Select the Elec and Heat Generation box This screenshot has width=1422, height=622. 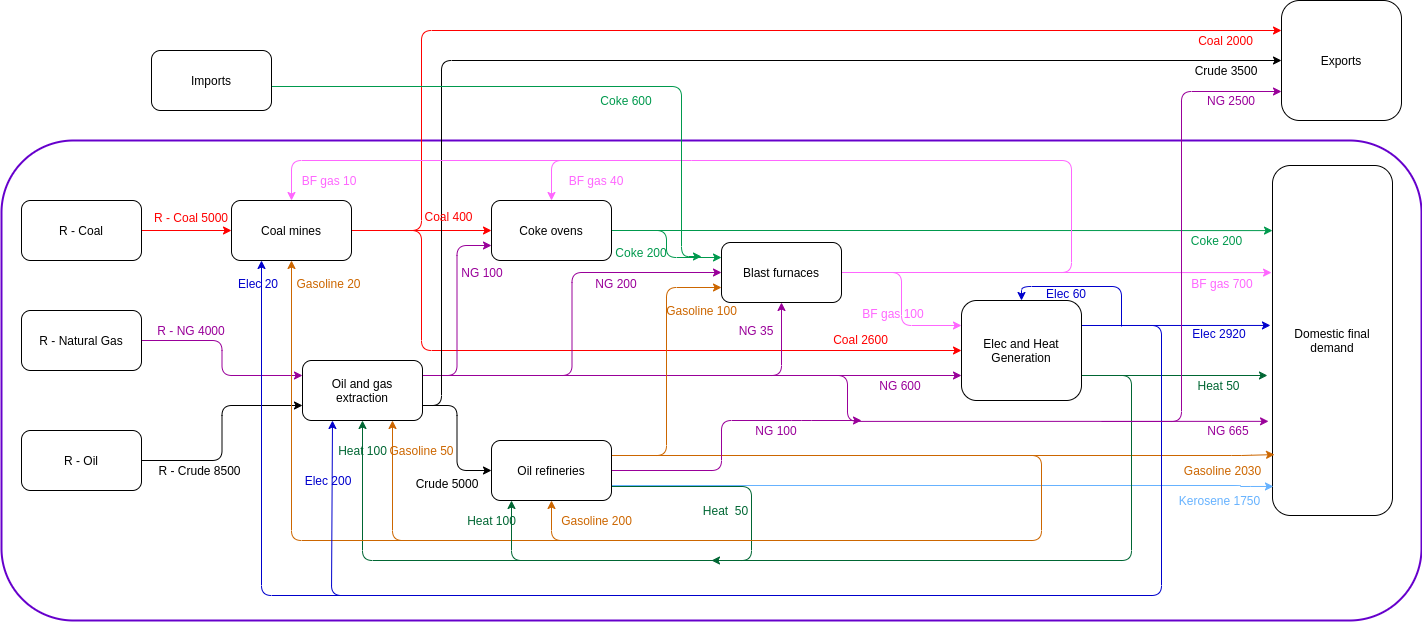1021,351
